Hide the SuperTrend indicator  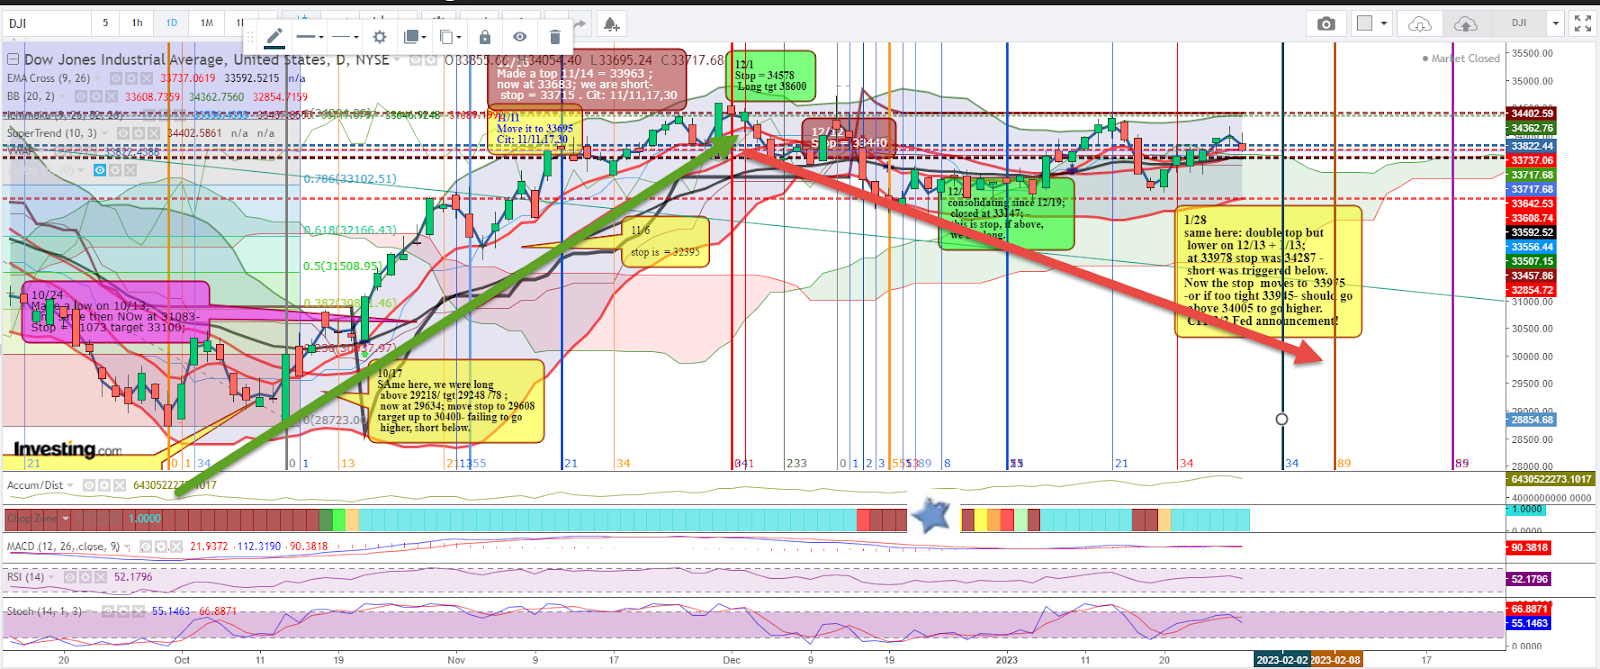(x=123, y=133)
